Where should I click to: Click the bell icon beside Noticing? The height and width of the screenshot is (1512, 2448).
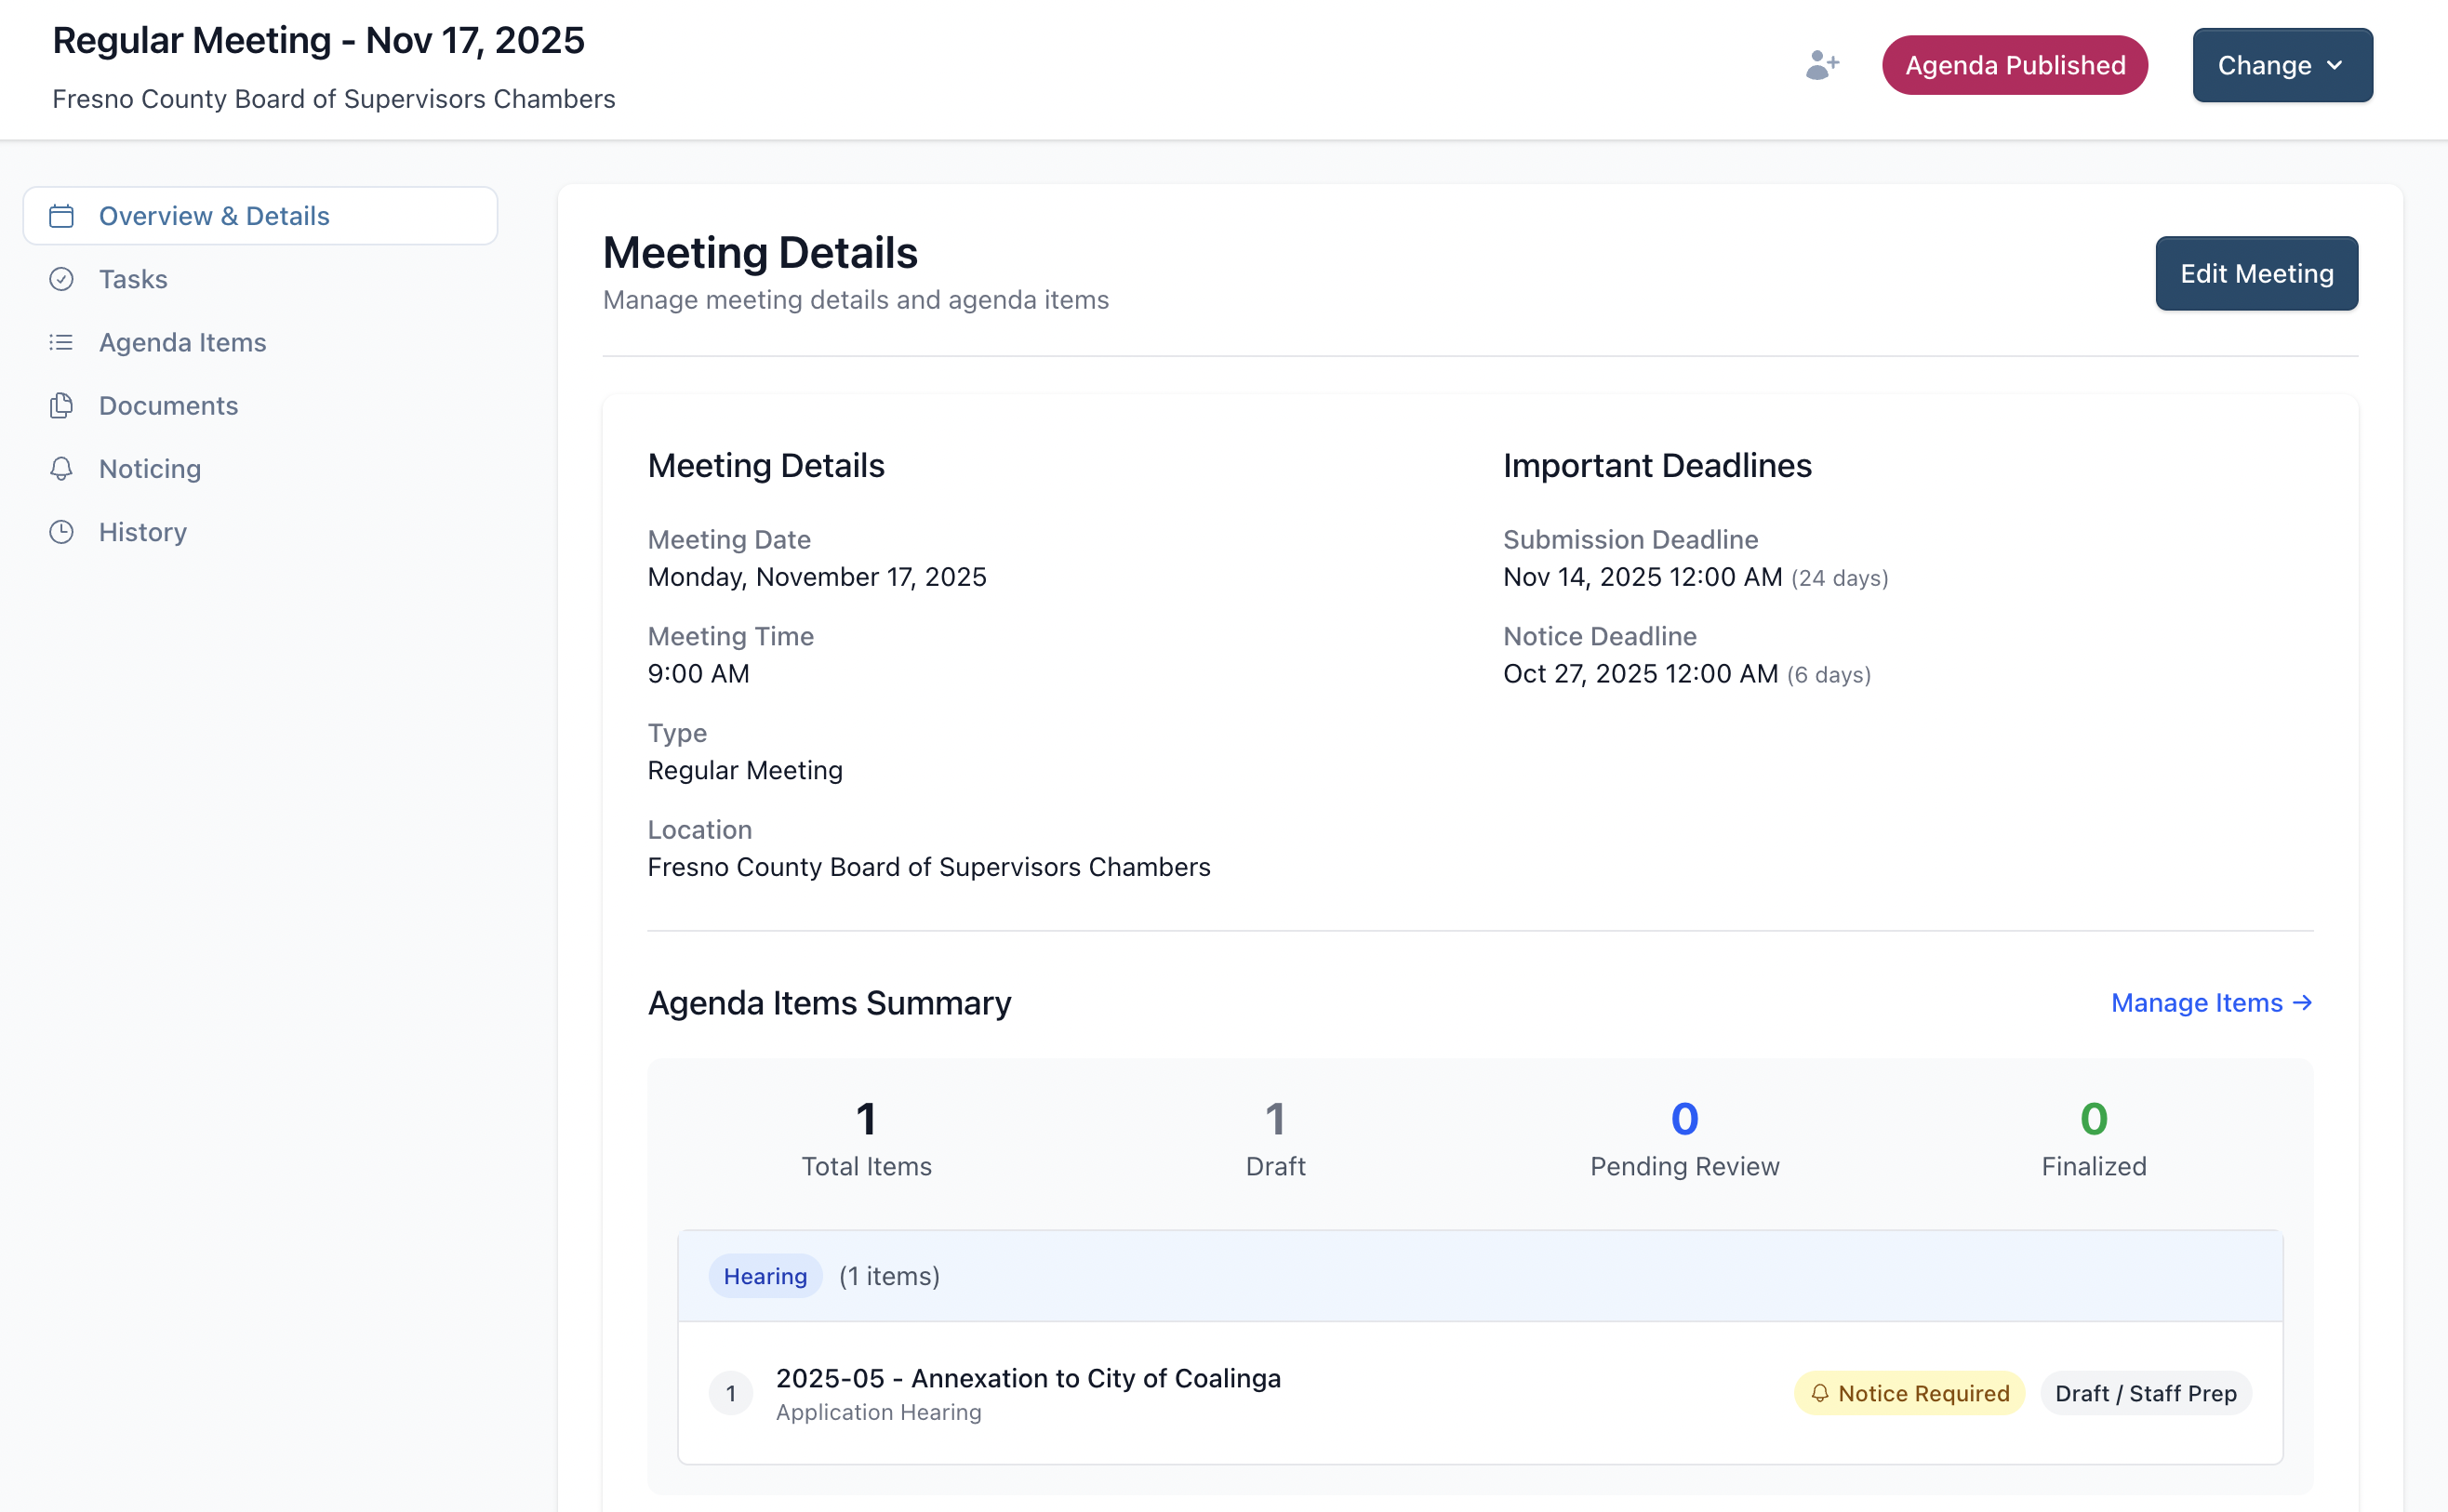62,468
